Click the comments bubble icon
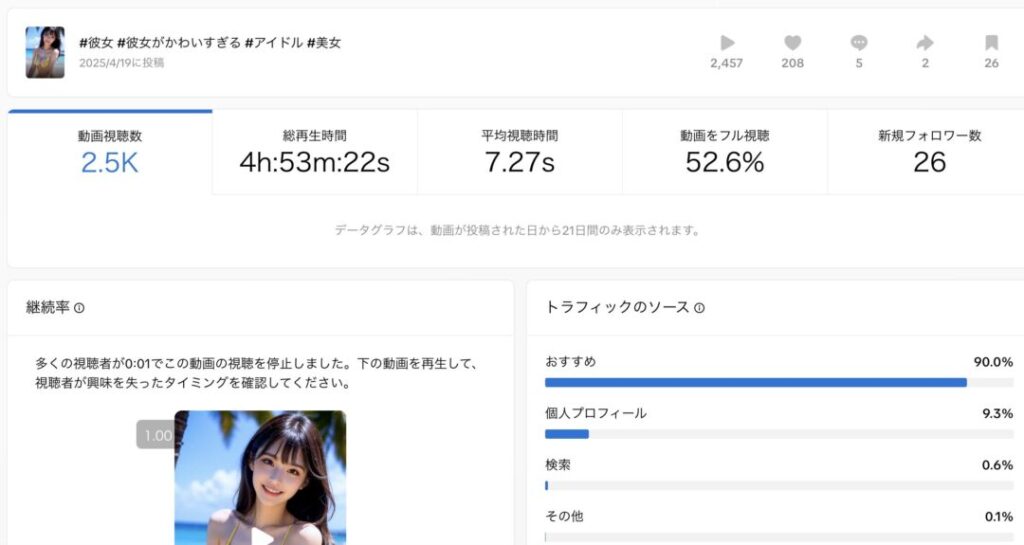The height and width of the screenshot is (545, 1024). point(859,43)
